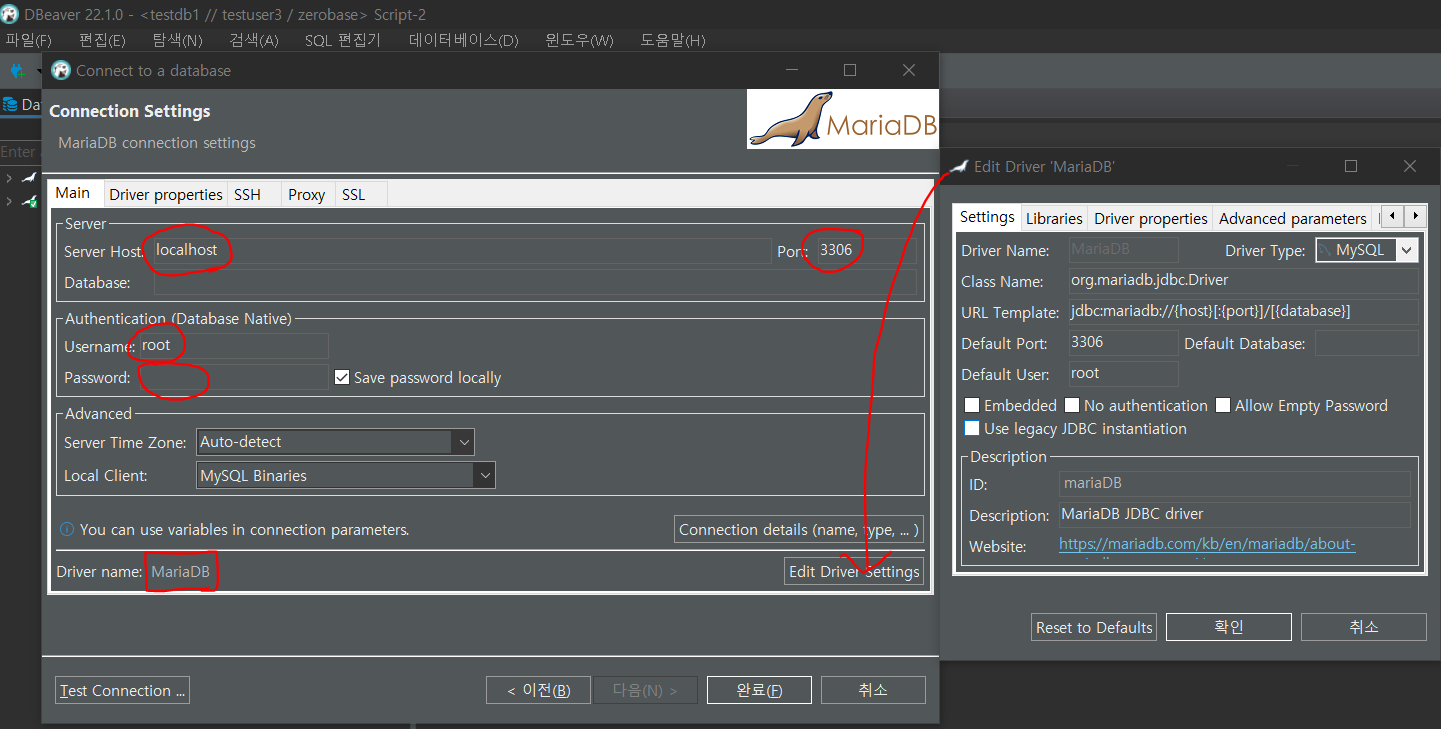Toggle Use legacy JDBC instantiation checkbox
This screenshot has width=1441, height=729.
[x=972, y=428]
